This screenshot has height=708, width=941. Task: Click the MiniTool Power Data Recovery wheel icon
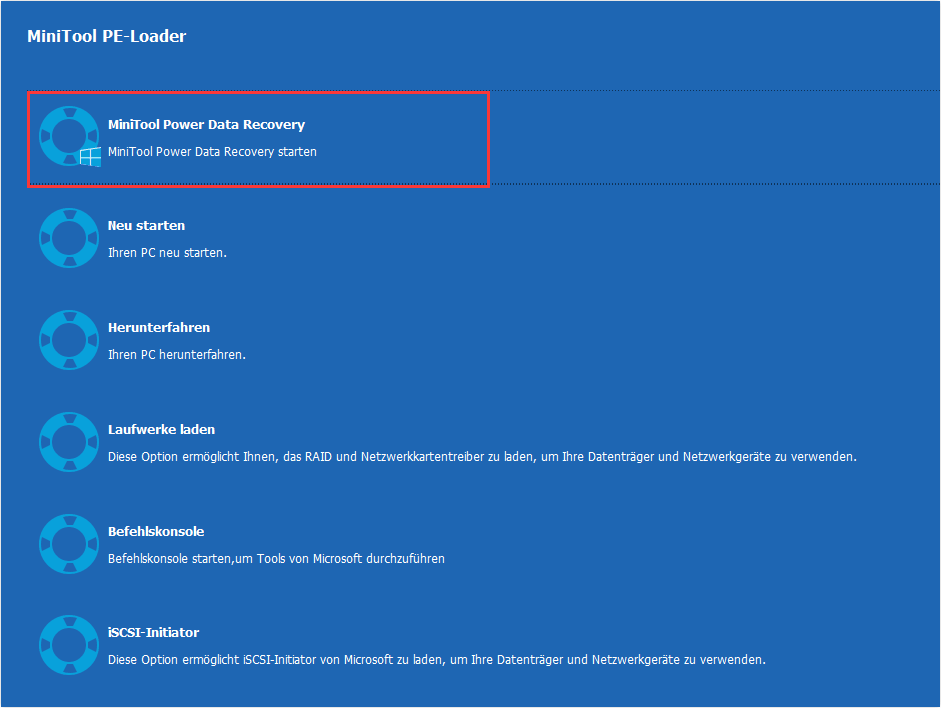tap(68, 134)
